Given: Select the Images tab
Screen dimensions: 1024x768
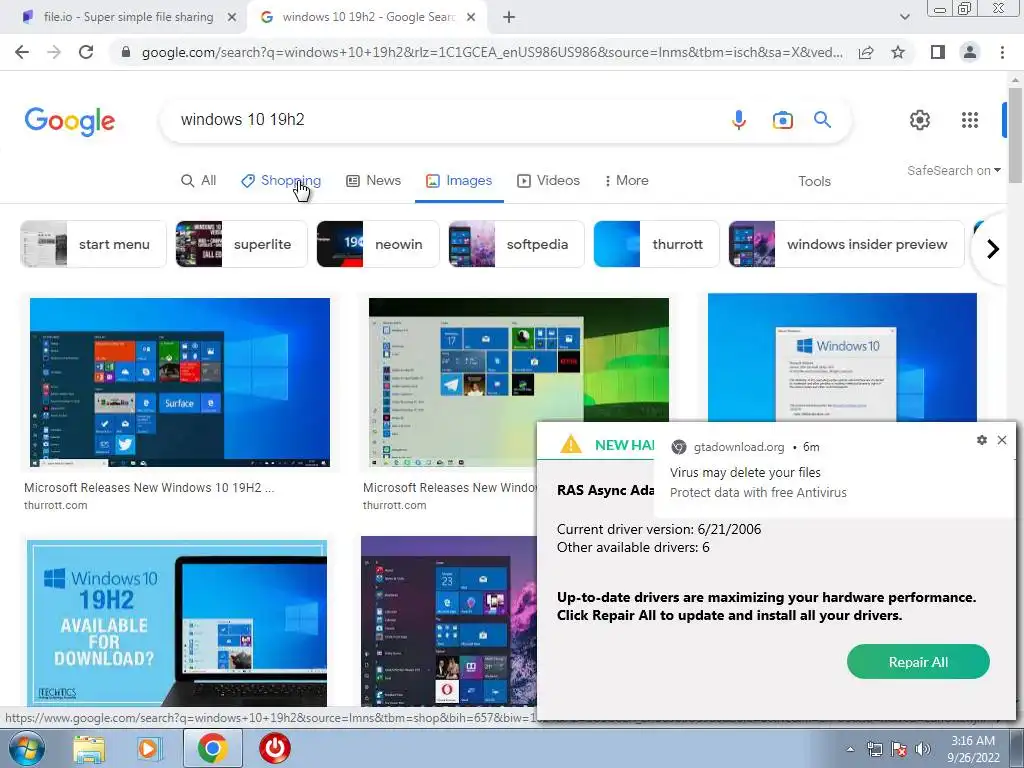Looking at the screenshot, I should (459, 180).
